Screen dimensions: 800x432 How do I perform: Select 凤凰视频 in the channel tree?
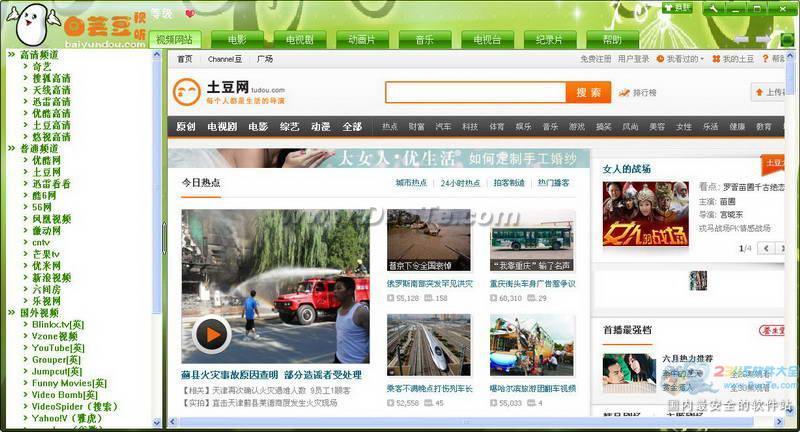51,219
